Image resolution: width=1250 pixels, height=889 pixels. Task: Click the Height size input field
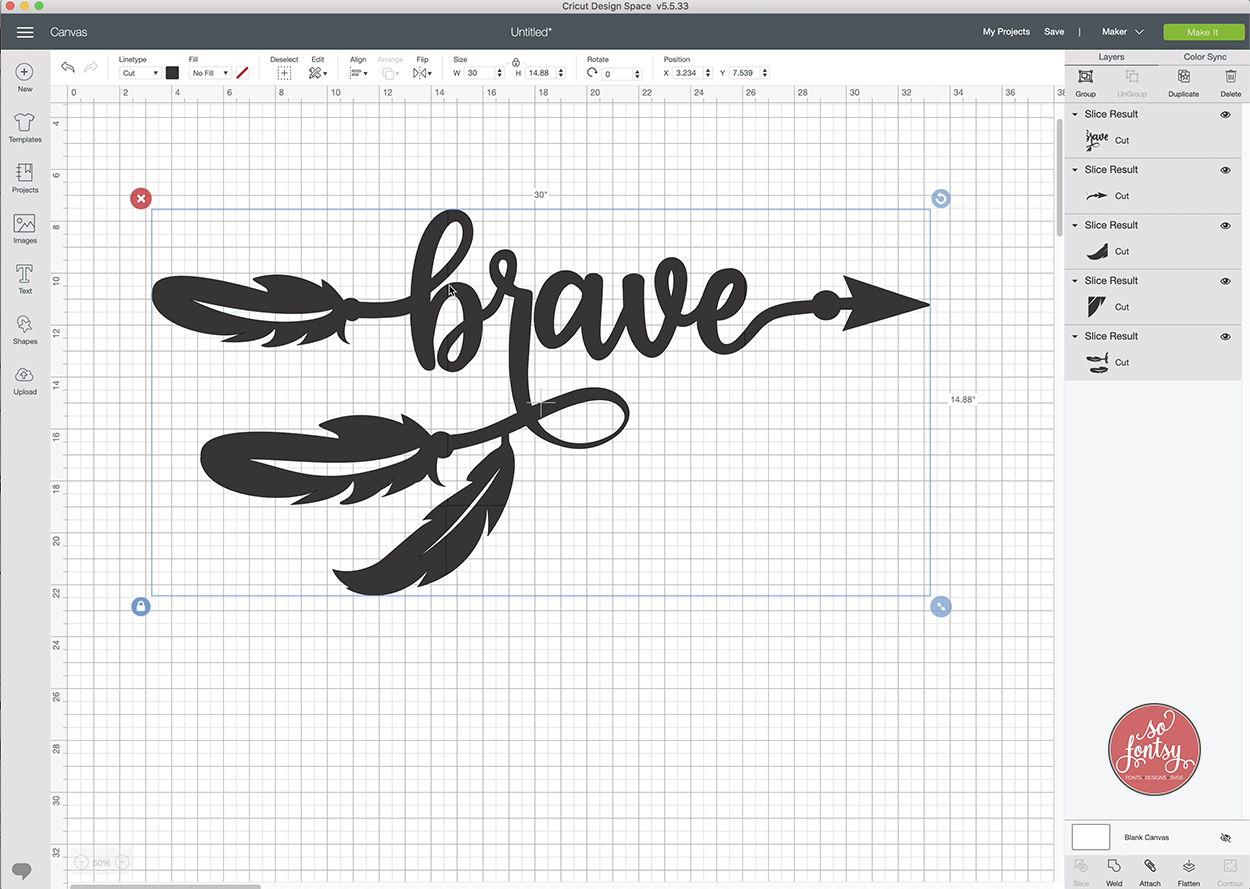point(541,73)
